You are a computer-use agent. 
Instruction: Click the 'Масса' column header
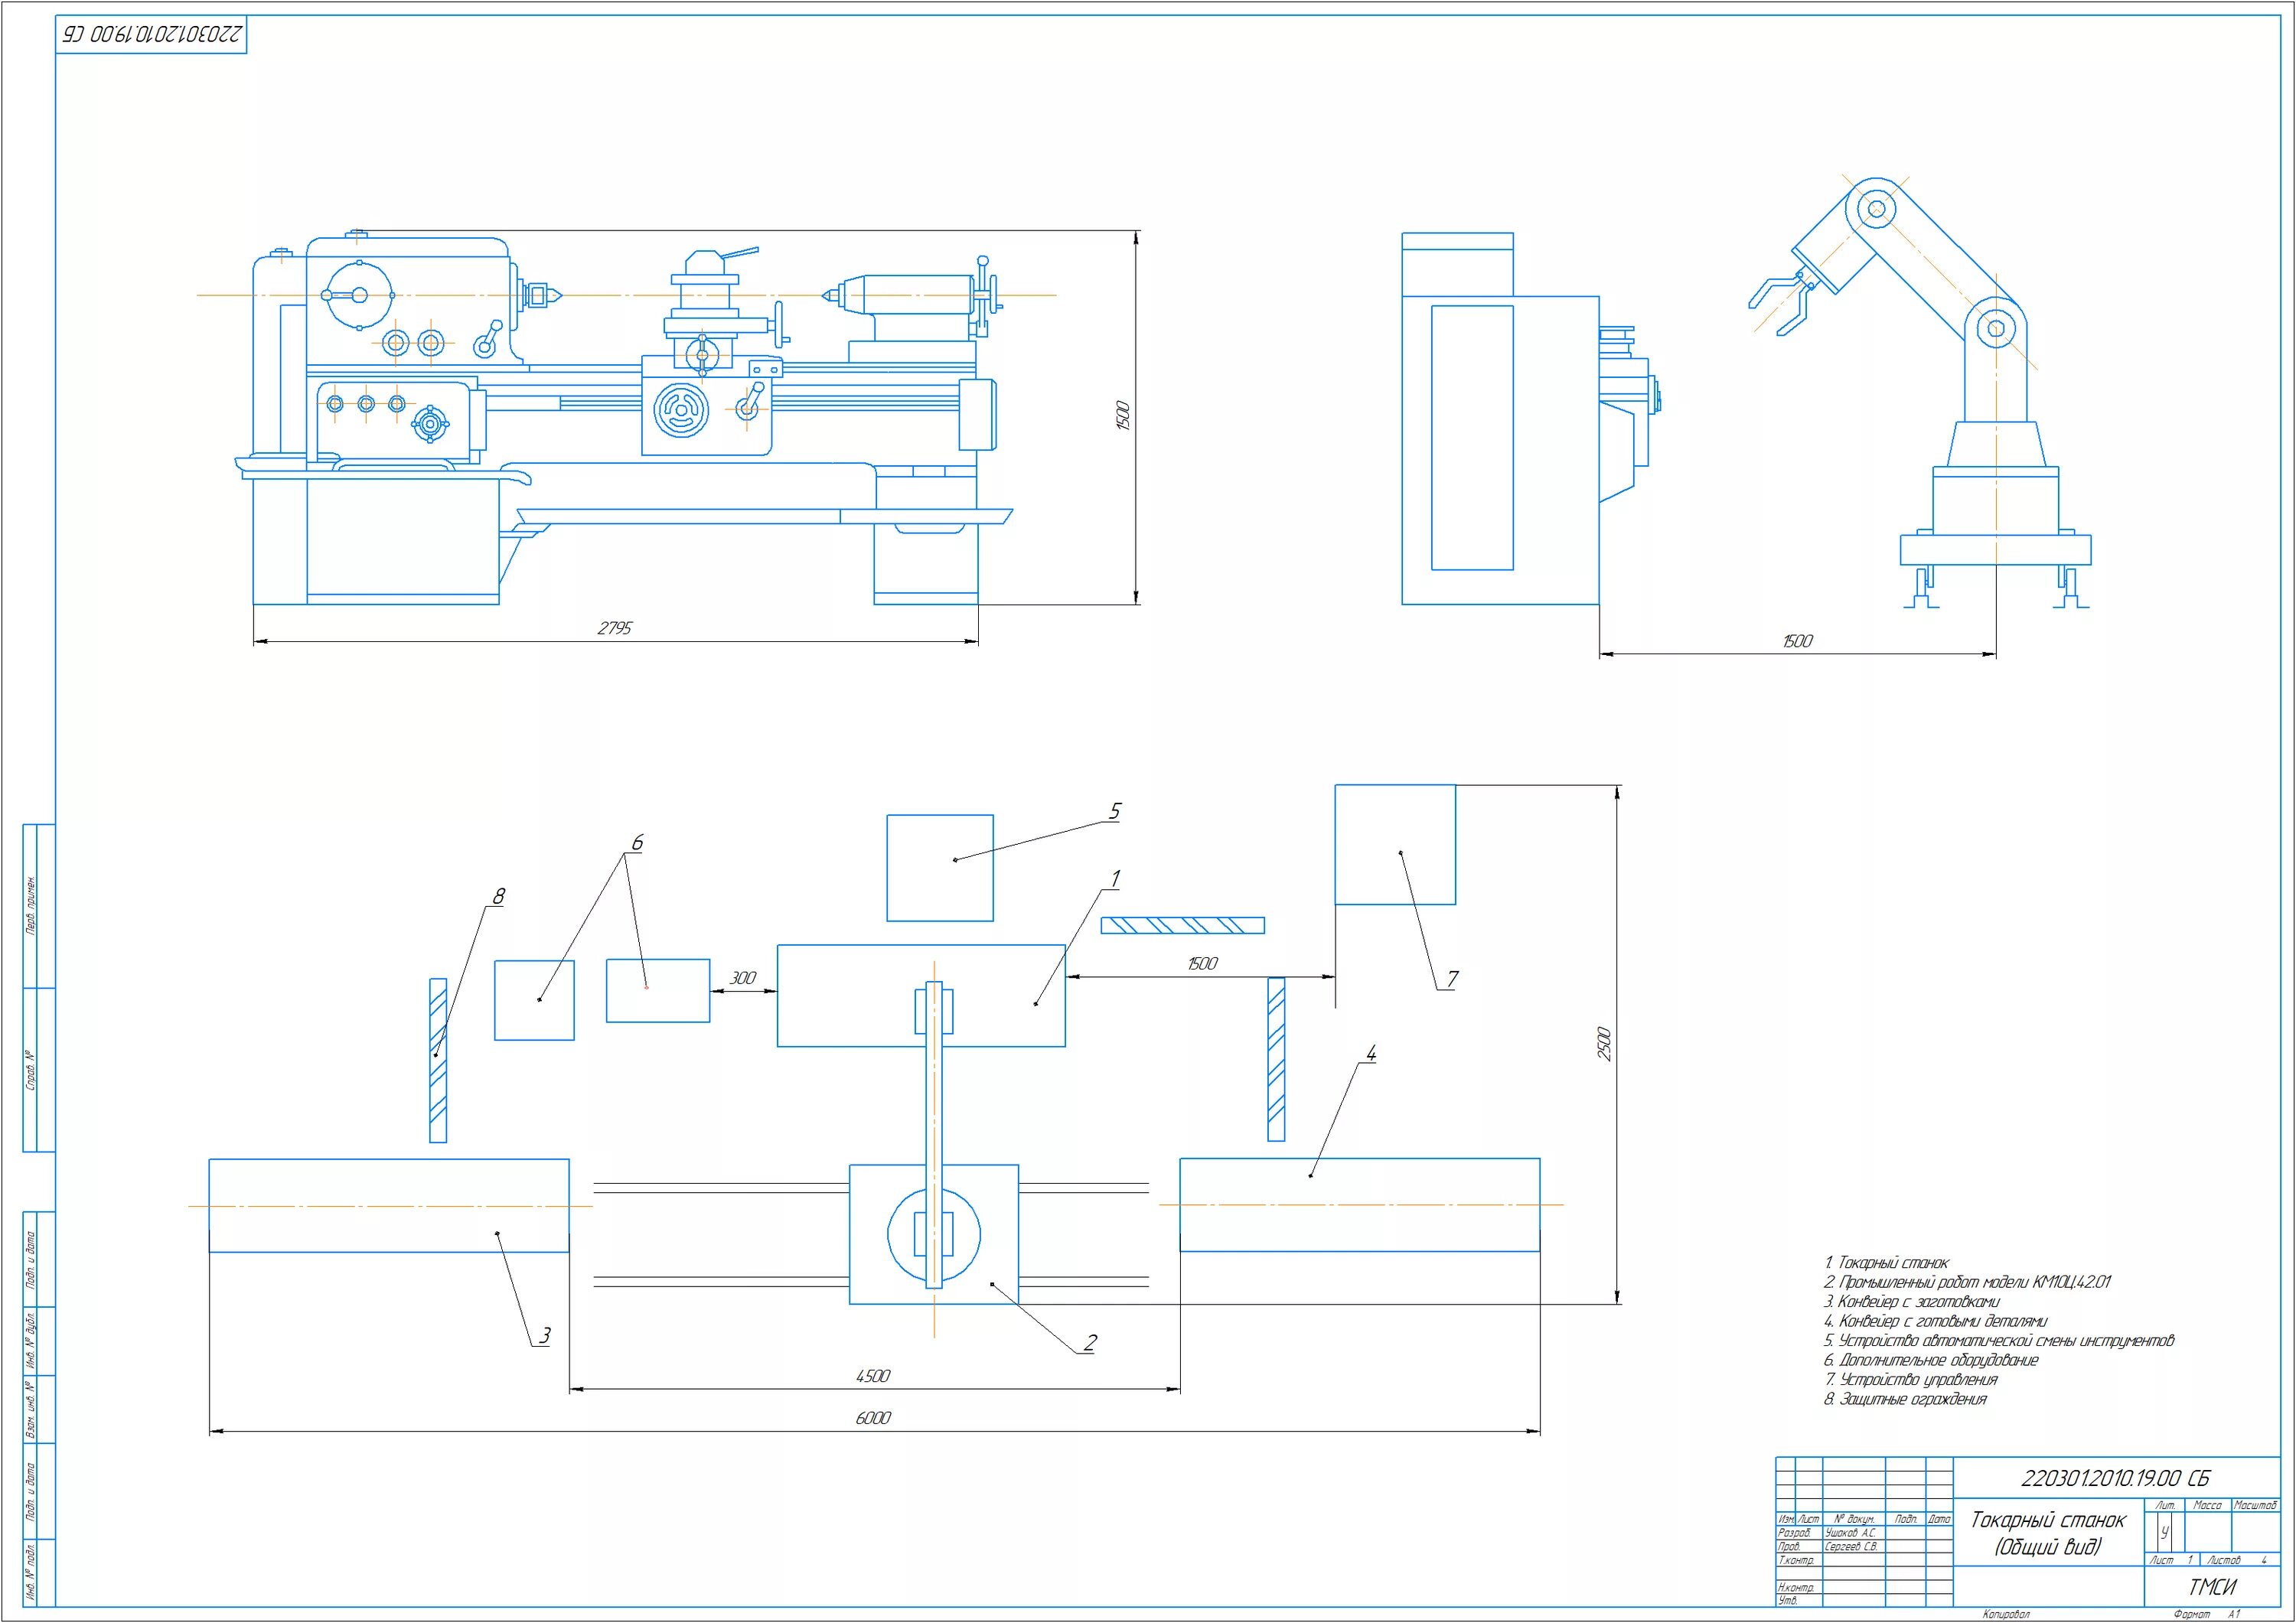coord(2207,1506)
